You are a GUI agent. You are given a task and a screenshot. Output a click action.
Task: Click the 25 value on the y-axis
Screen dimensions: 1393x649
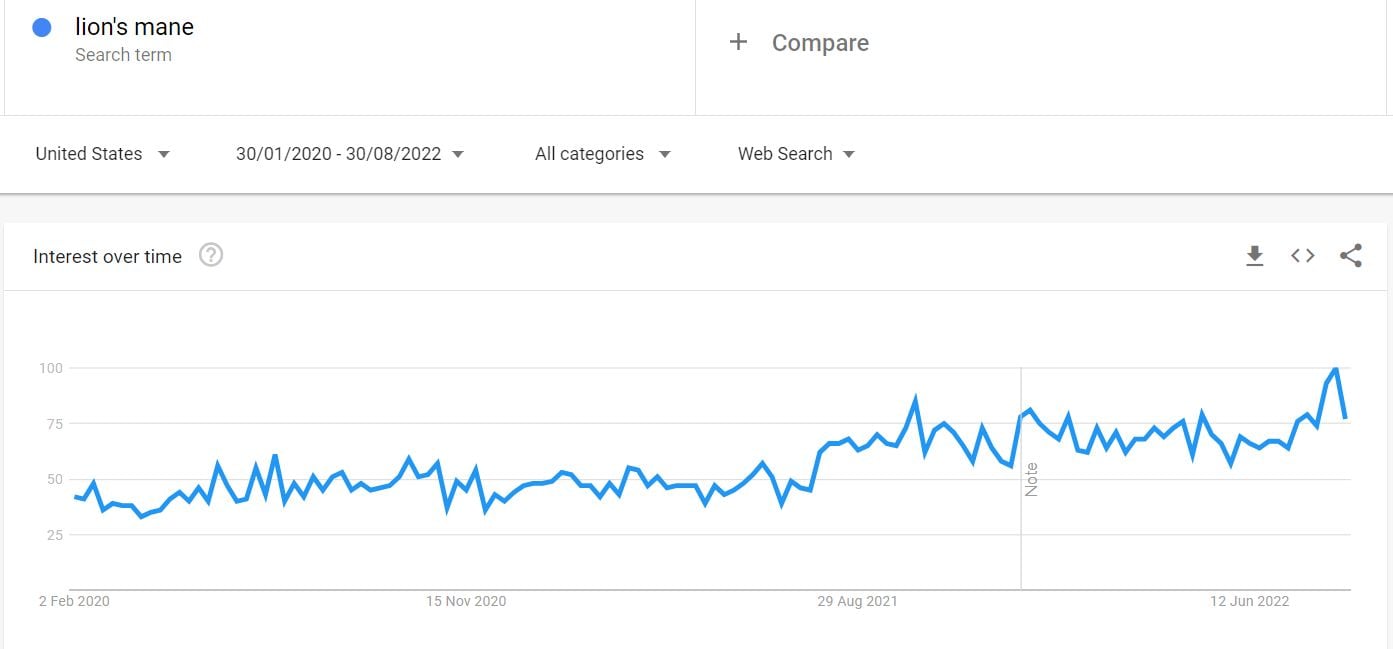click(54, 535)
